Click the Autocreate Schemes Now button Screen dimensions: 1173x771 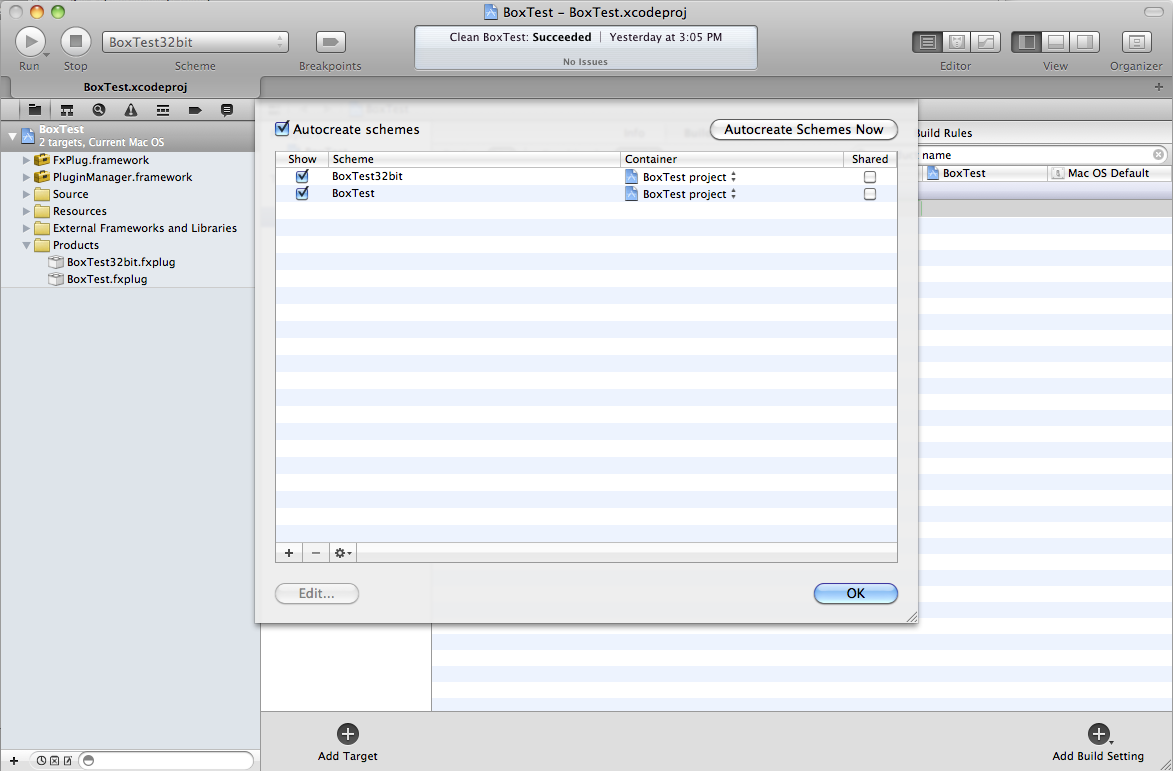click(x=803, y=130)
